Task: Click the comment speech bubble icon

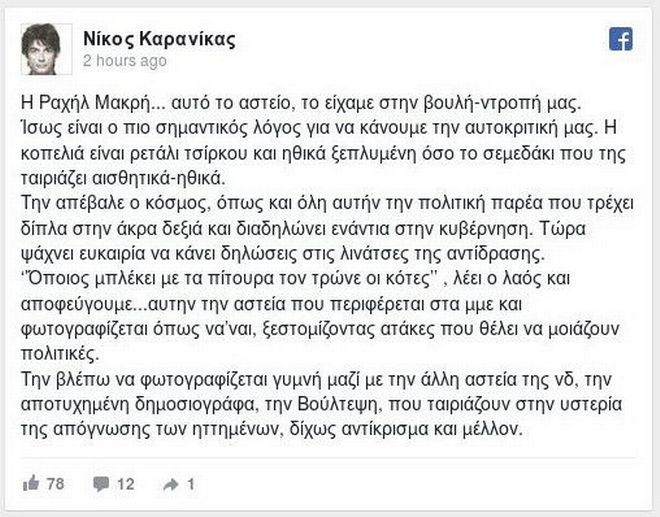Action: click(x=101, y=483)
